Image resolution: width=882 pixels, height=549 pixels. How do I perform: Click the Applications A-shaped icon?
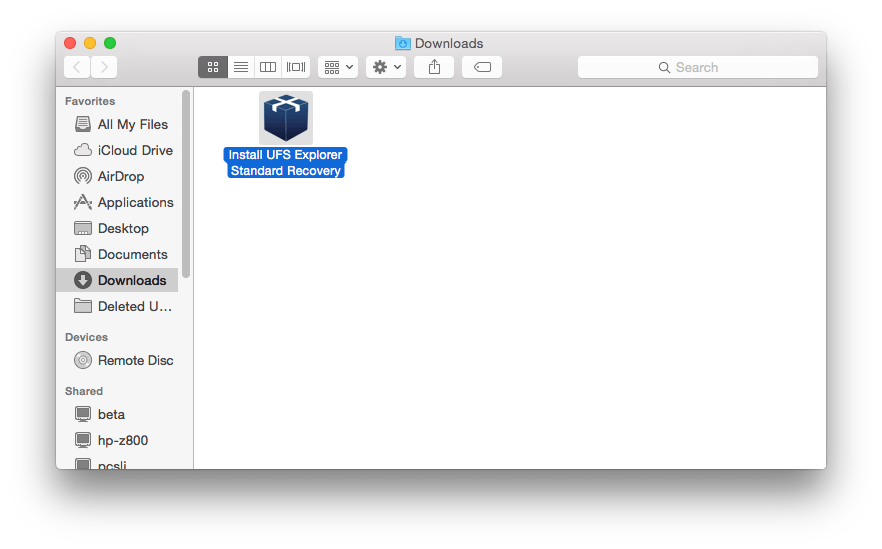tap(83, 202)
